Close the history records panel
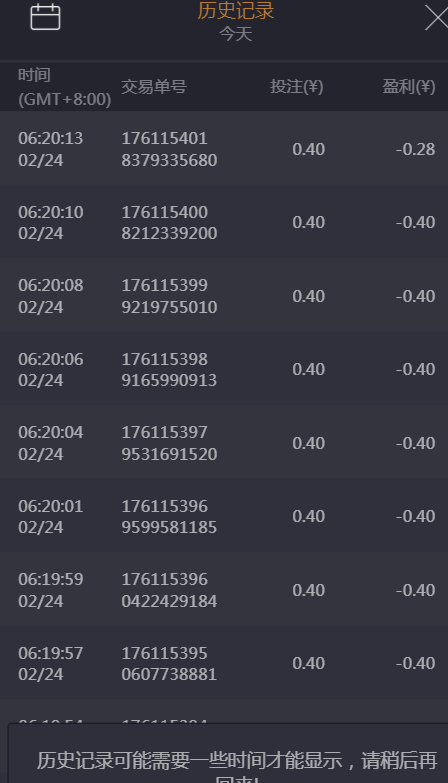The width and height of the screenshot is (448, 783). coord(436,17)
